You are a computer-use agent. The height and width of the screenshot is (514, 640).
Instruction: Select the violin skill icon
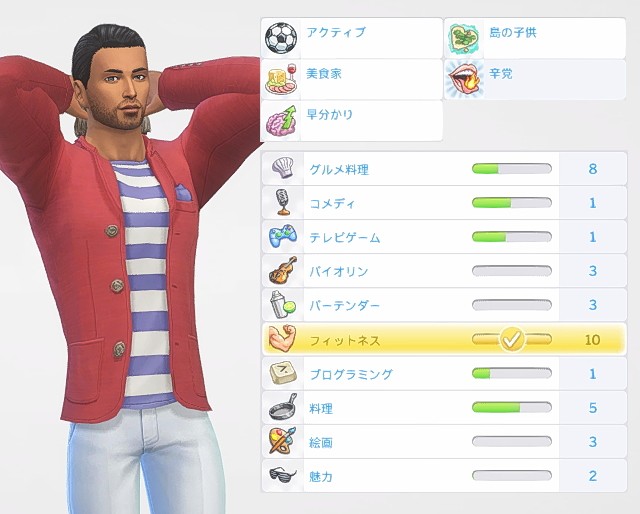(283, 270)
